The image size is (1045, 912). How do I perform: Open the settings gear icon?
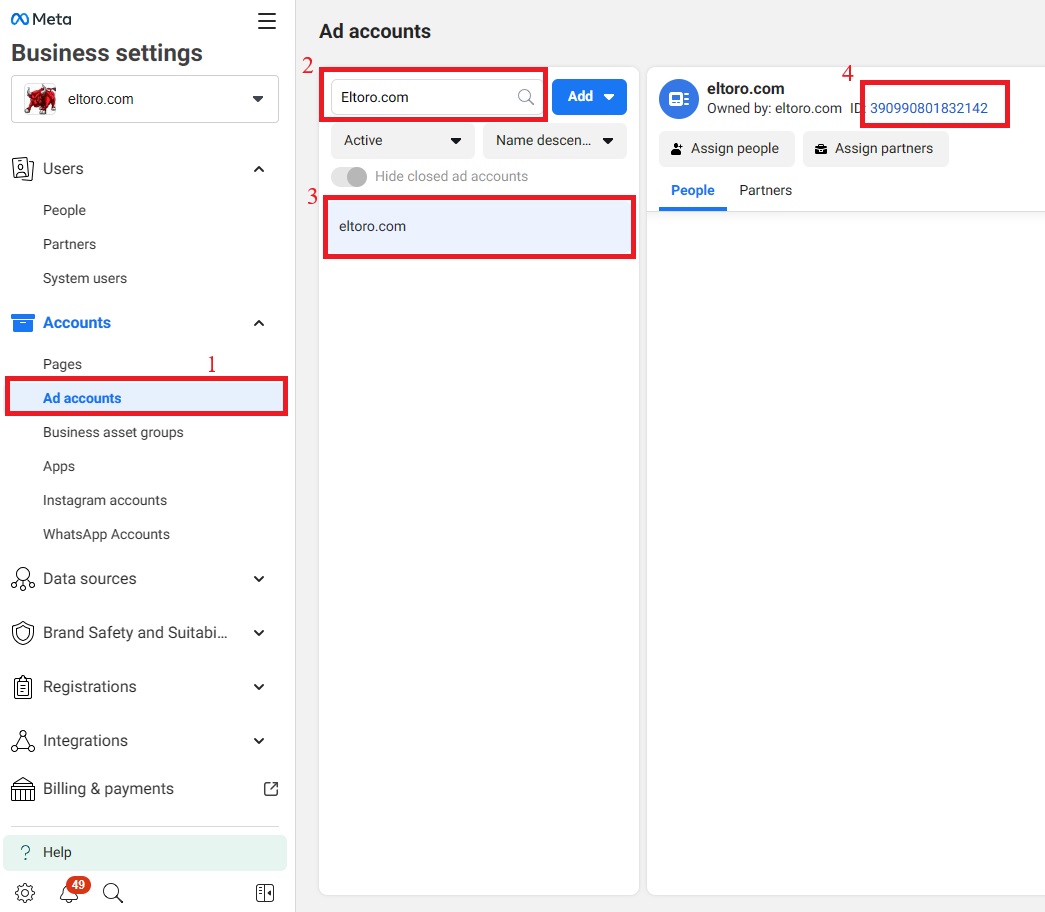tap(25, 893)
